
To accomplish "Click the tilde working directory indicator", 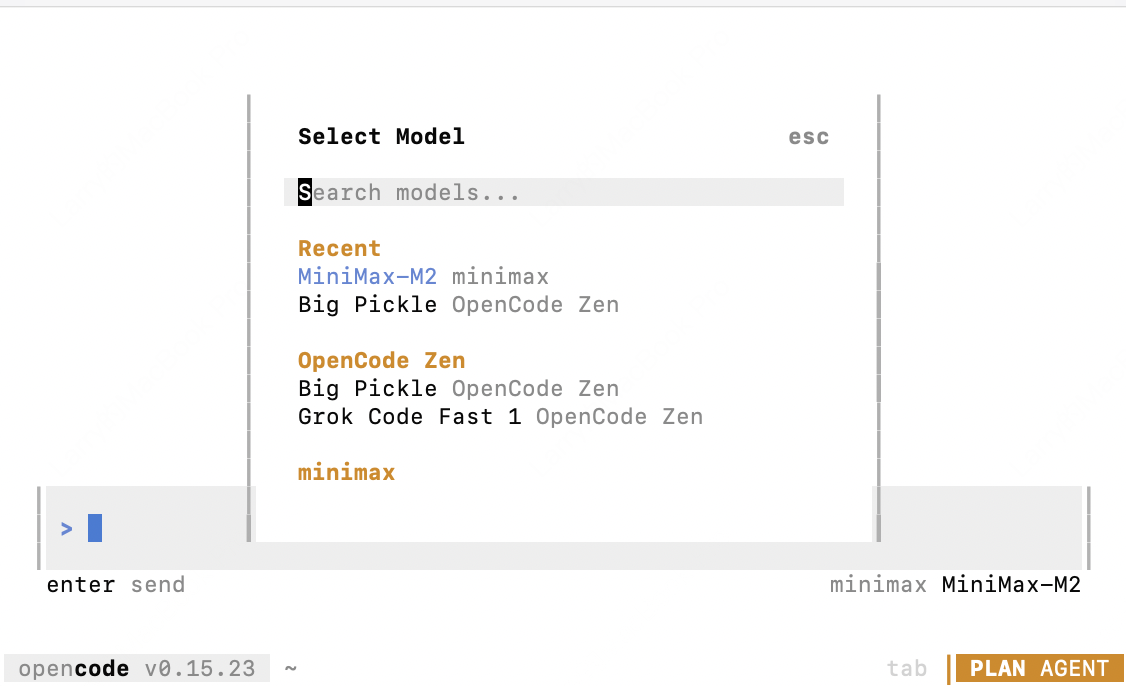I will (290, 668).
